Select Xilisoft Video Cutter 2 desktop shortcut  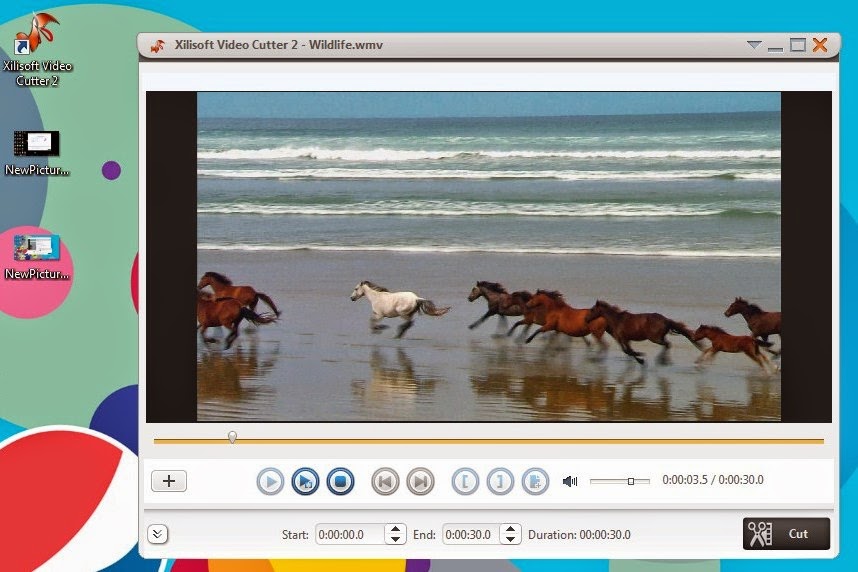pyautogui.click(x=37, y=50)
